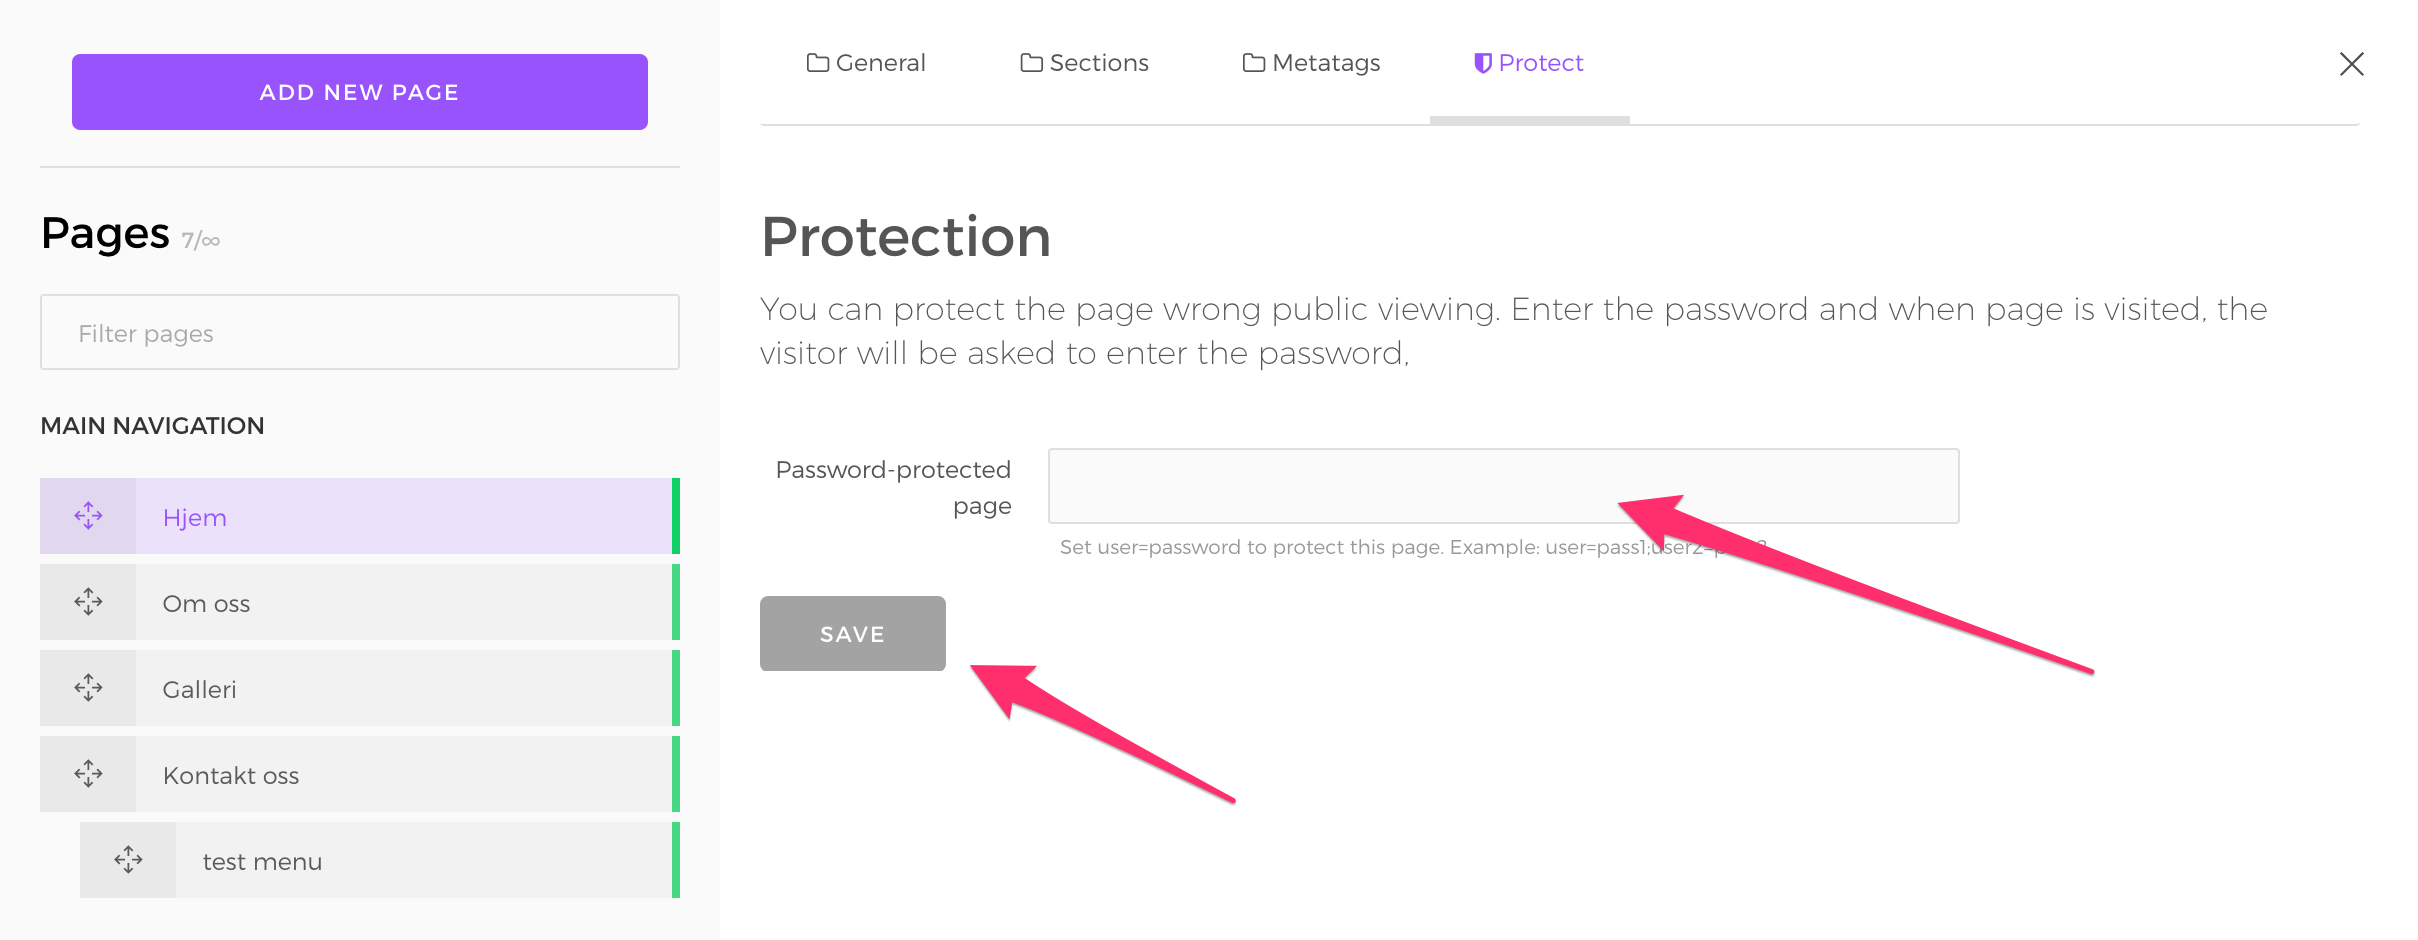Viewport: 2418px width, 940px height.
Task: Click the folder icon beside General
Action: 818,63
